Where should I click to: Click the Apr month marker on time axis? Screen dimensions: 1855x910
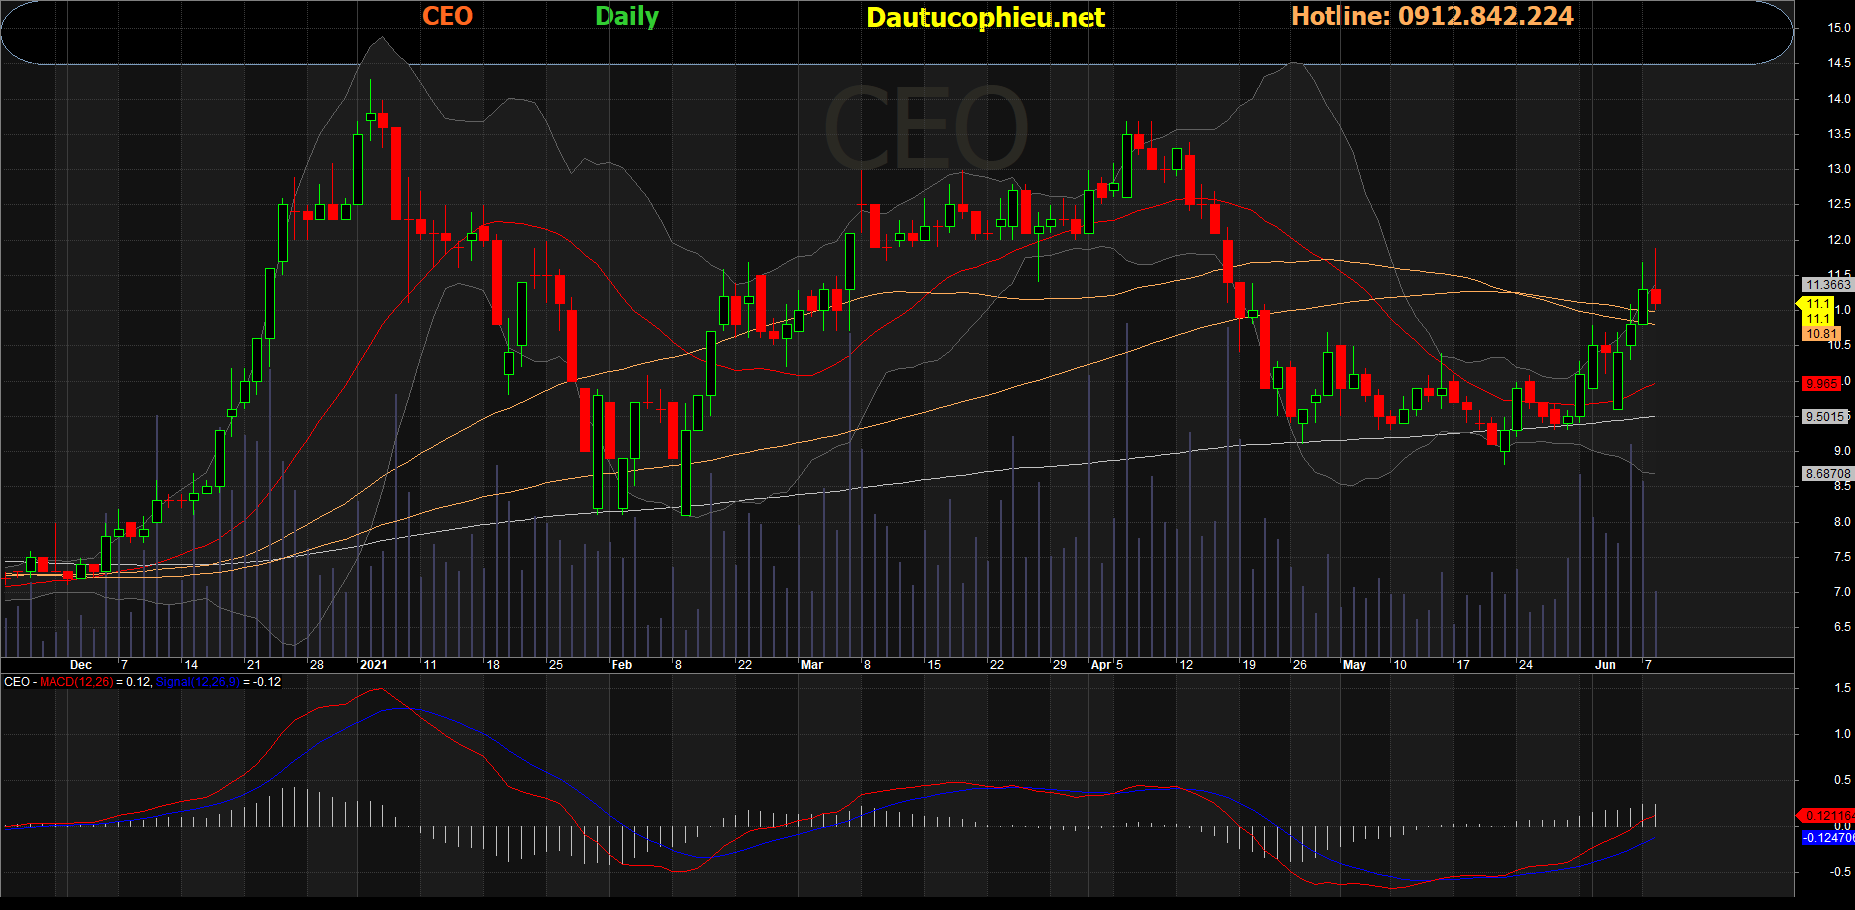tap(1100, 665)
